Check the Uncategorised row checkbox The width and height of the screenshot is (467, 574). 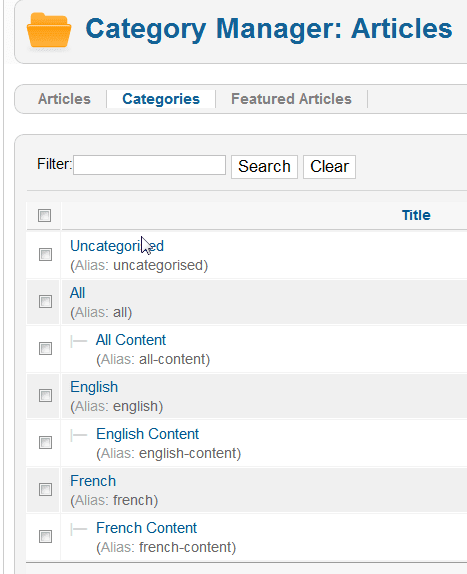[45, 254]
